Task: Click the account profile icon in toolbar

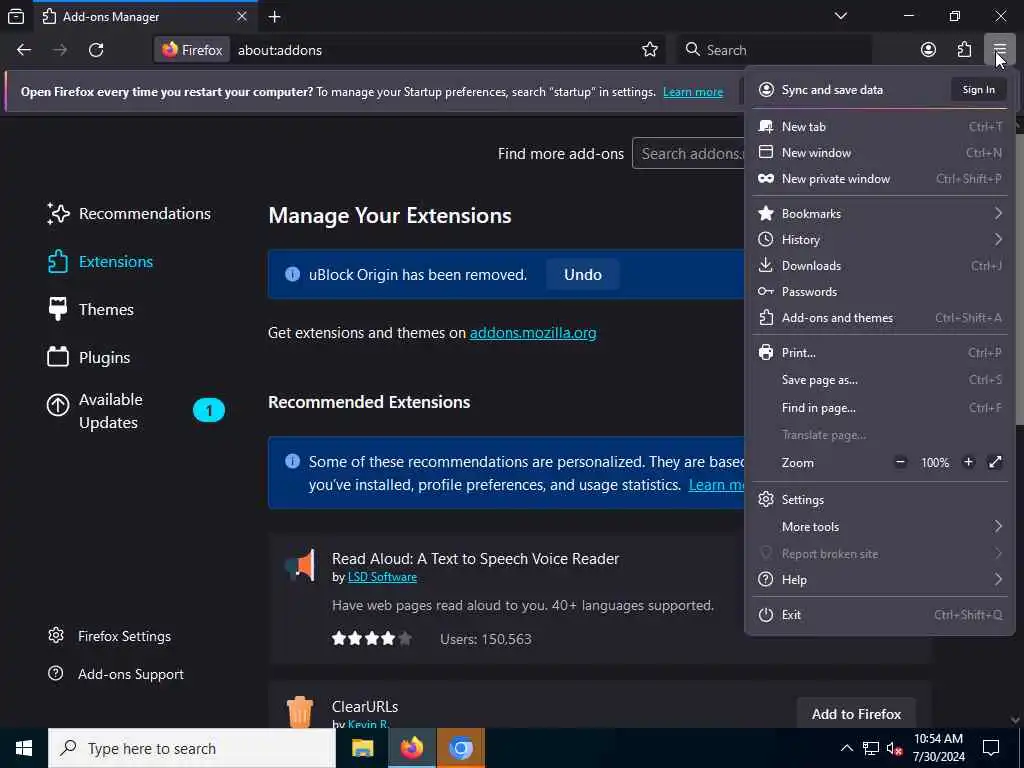Action: coord(928,50)
